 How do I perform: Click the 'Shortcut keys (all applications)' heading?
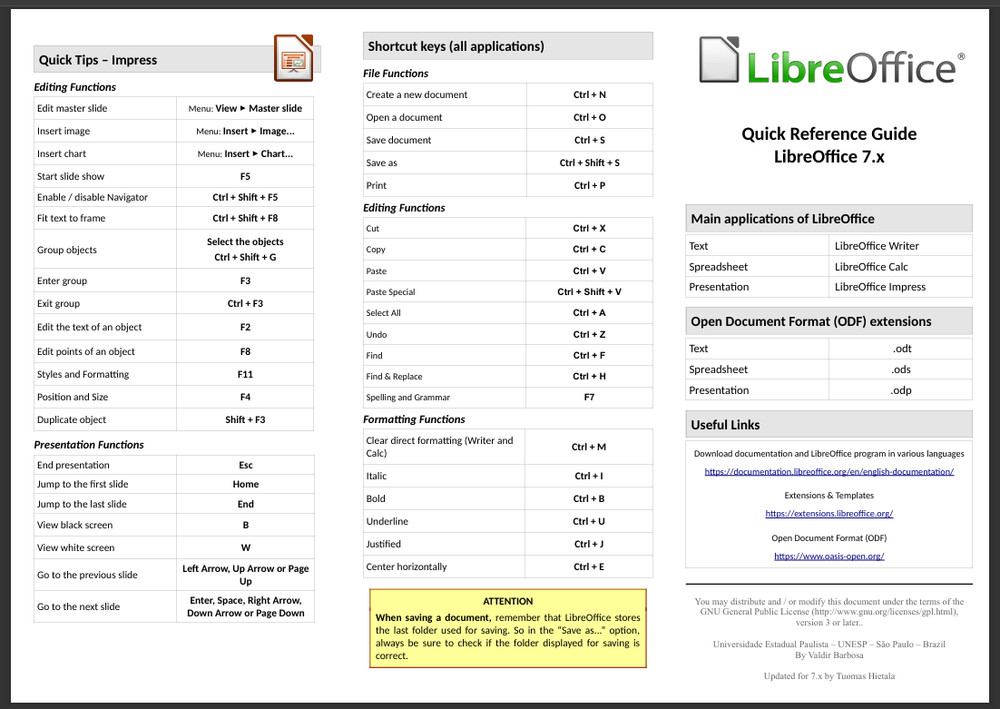point(456,47)
